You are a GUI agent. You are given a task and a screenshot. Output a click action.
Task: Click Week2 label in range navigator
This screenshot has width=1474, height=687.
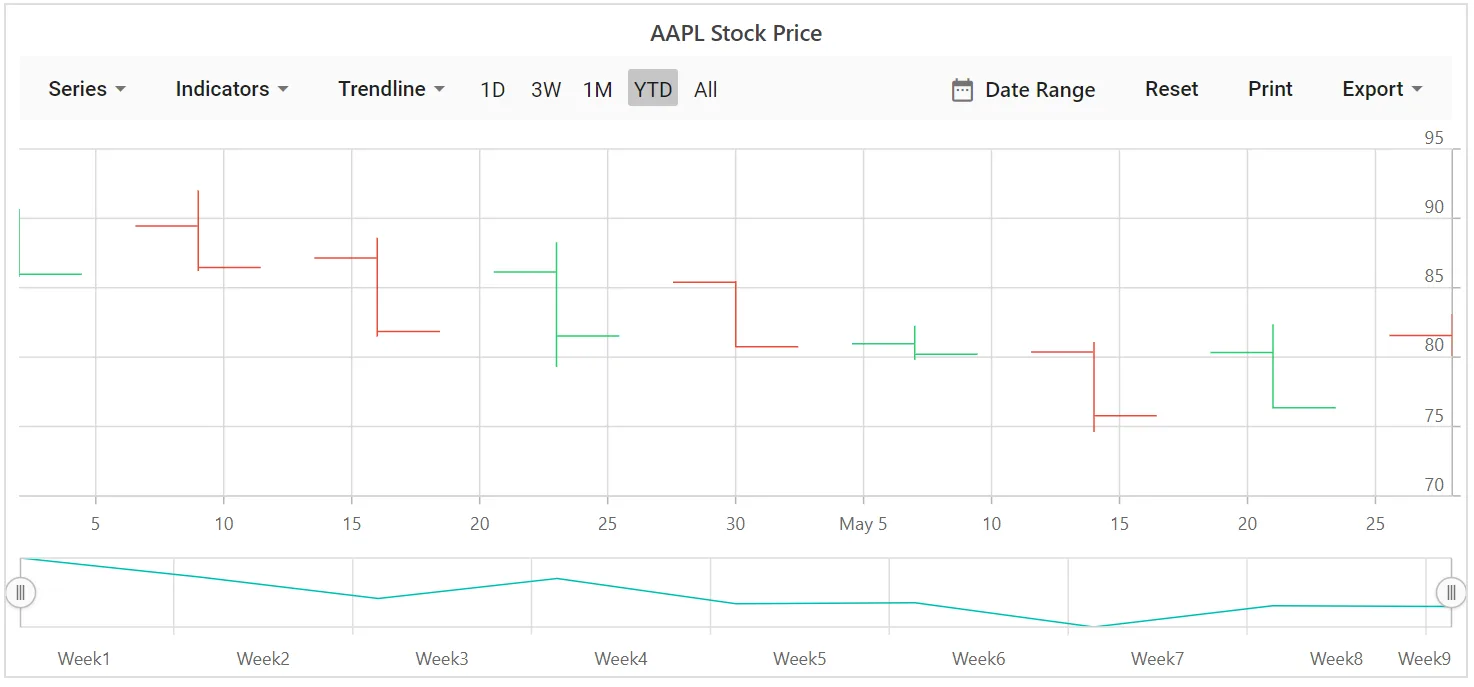click(263, 659)
